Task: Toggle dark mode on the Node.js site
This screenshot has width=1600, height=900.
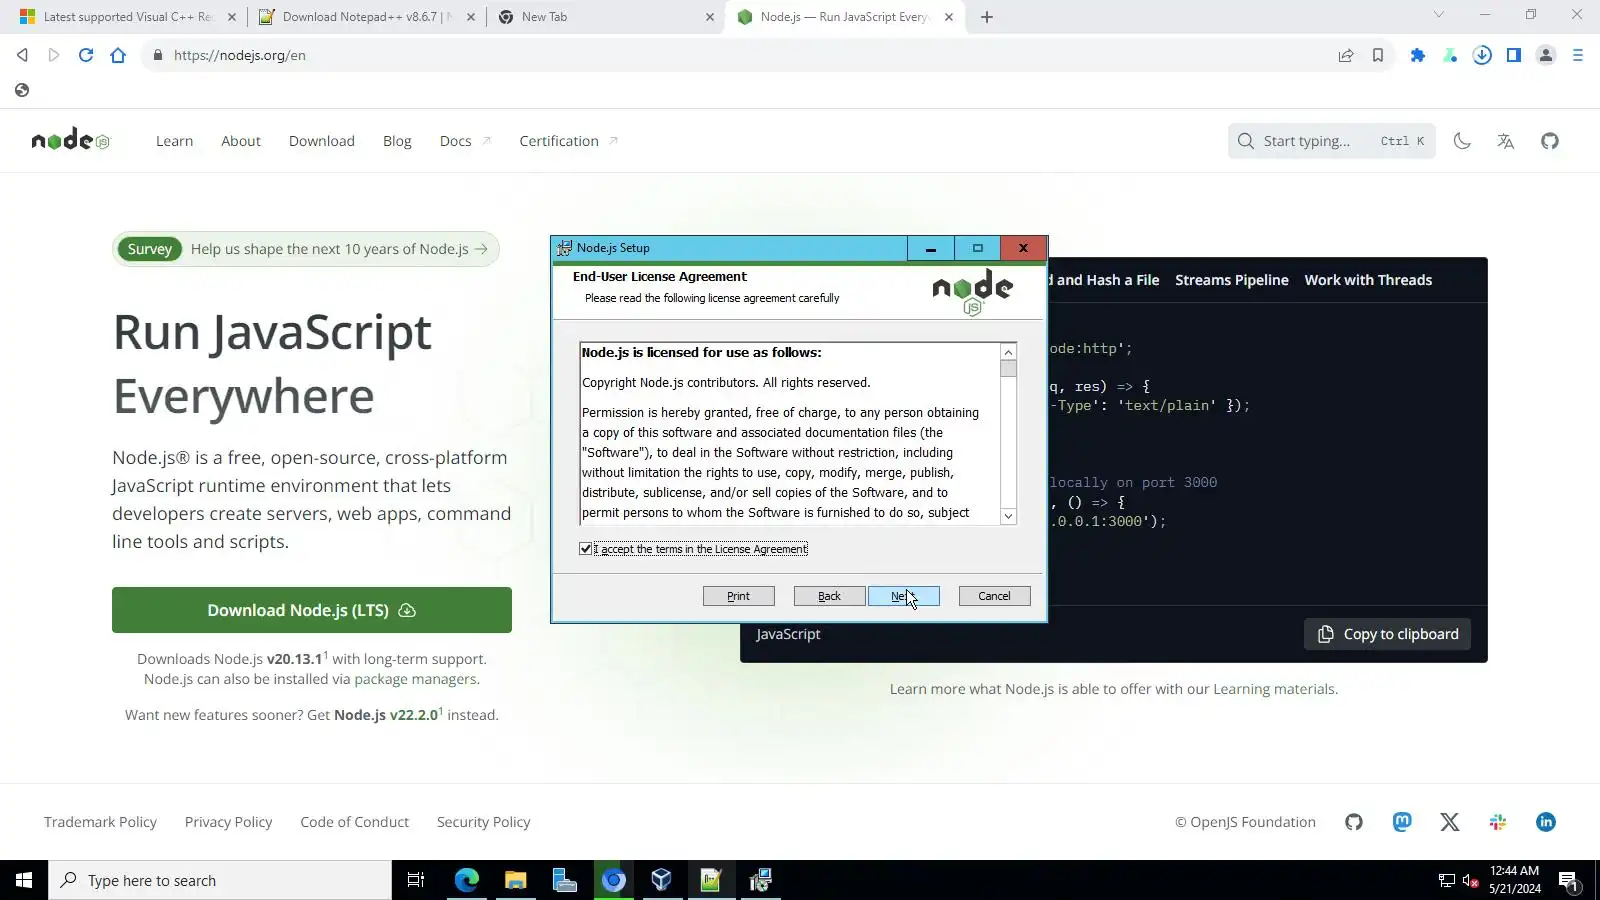Action: [x=1462, y=141]
